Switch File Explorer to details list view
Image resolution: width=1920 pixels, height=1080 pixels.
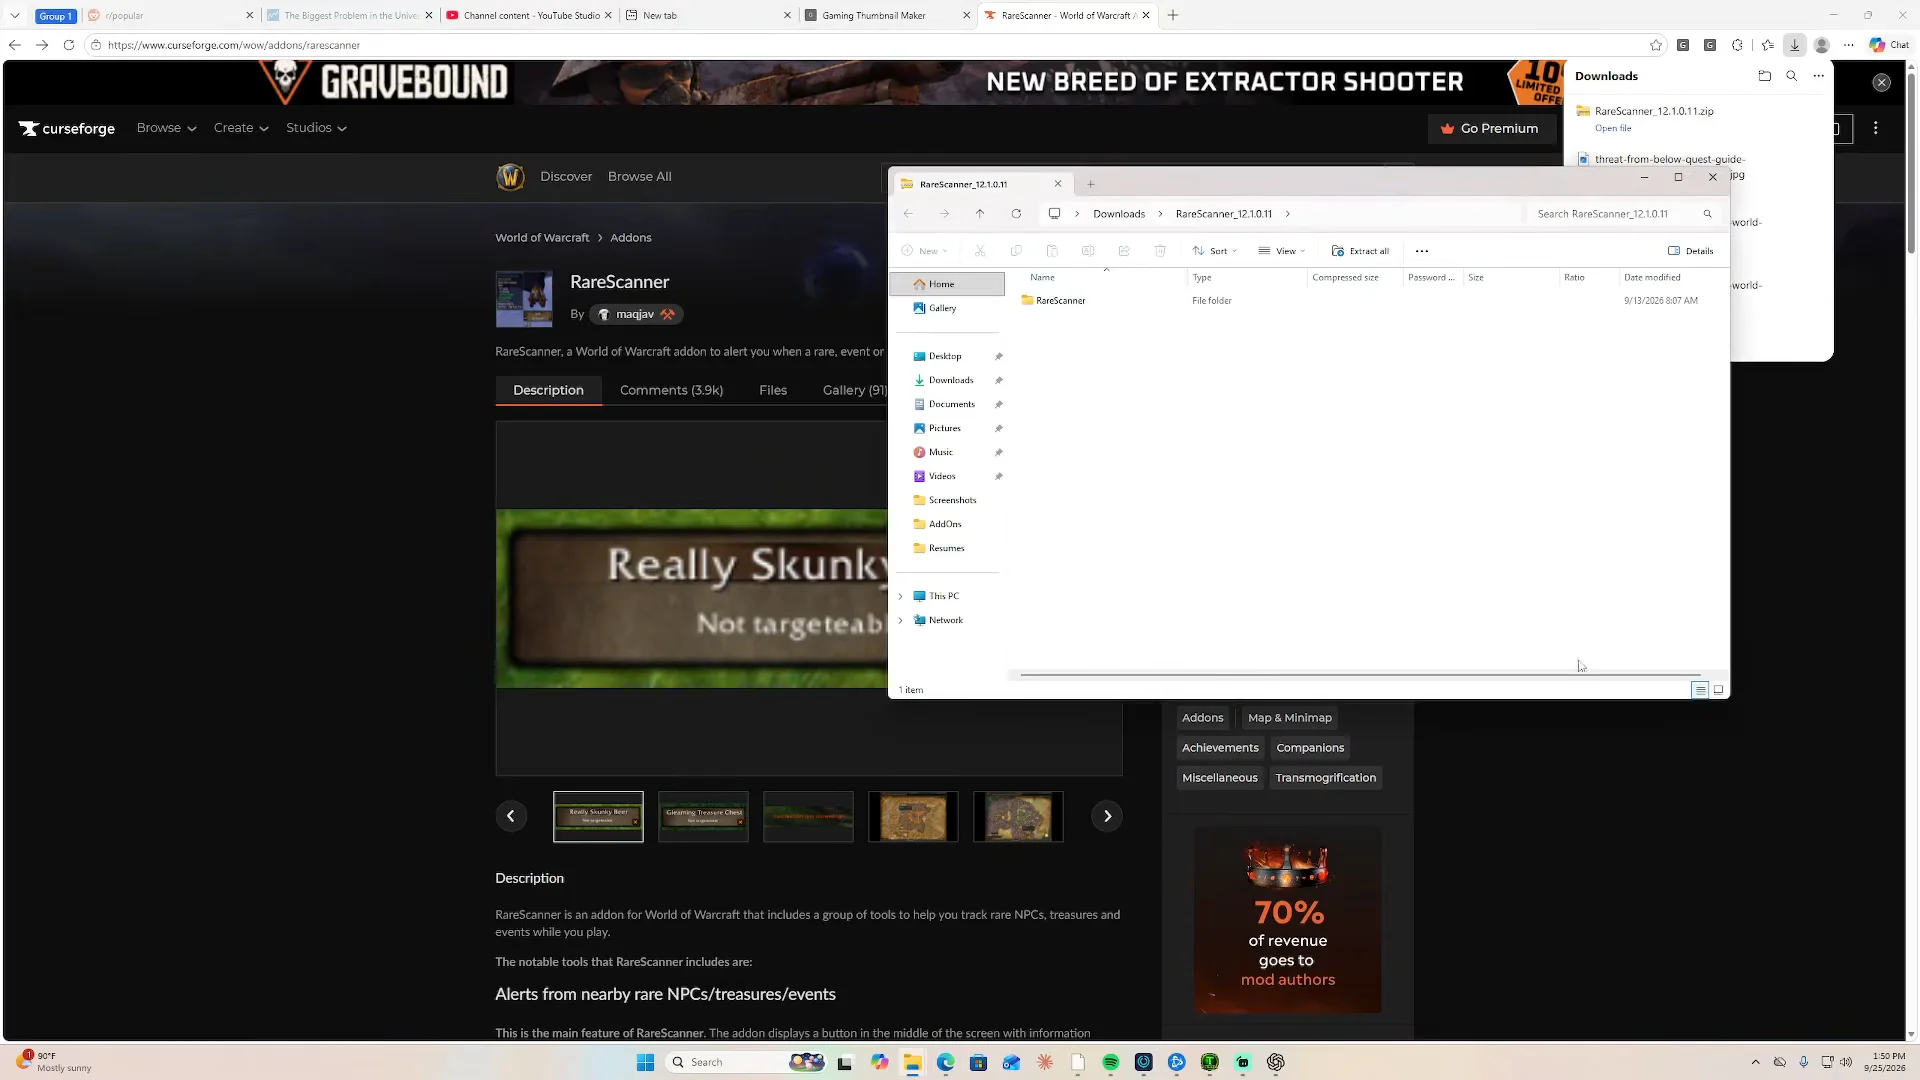click(x=1700, y=690)
